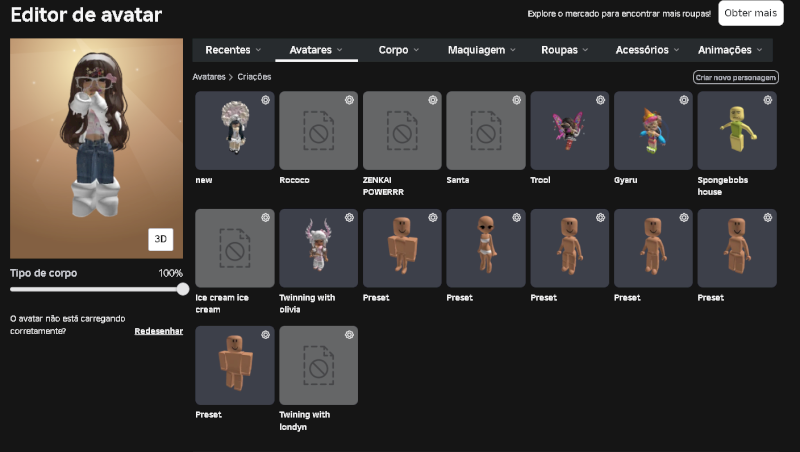Select the Trool avatar thumbnail
This screenshot has height=452, width=800.
pos(569,131)
